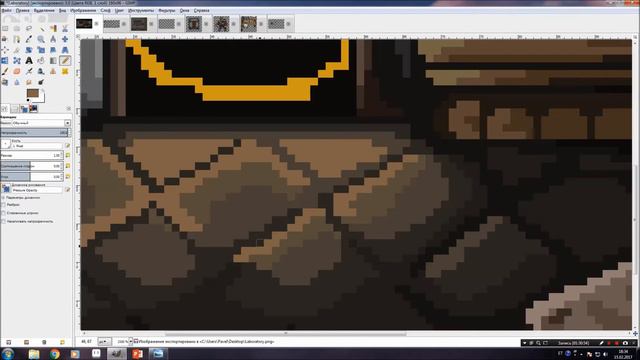Select the Scissors Select tool
640x360 pixels.
[65, 29]
